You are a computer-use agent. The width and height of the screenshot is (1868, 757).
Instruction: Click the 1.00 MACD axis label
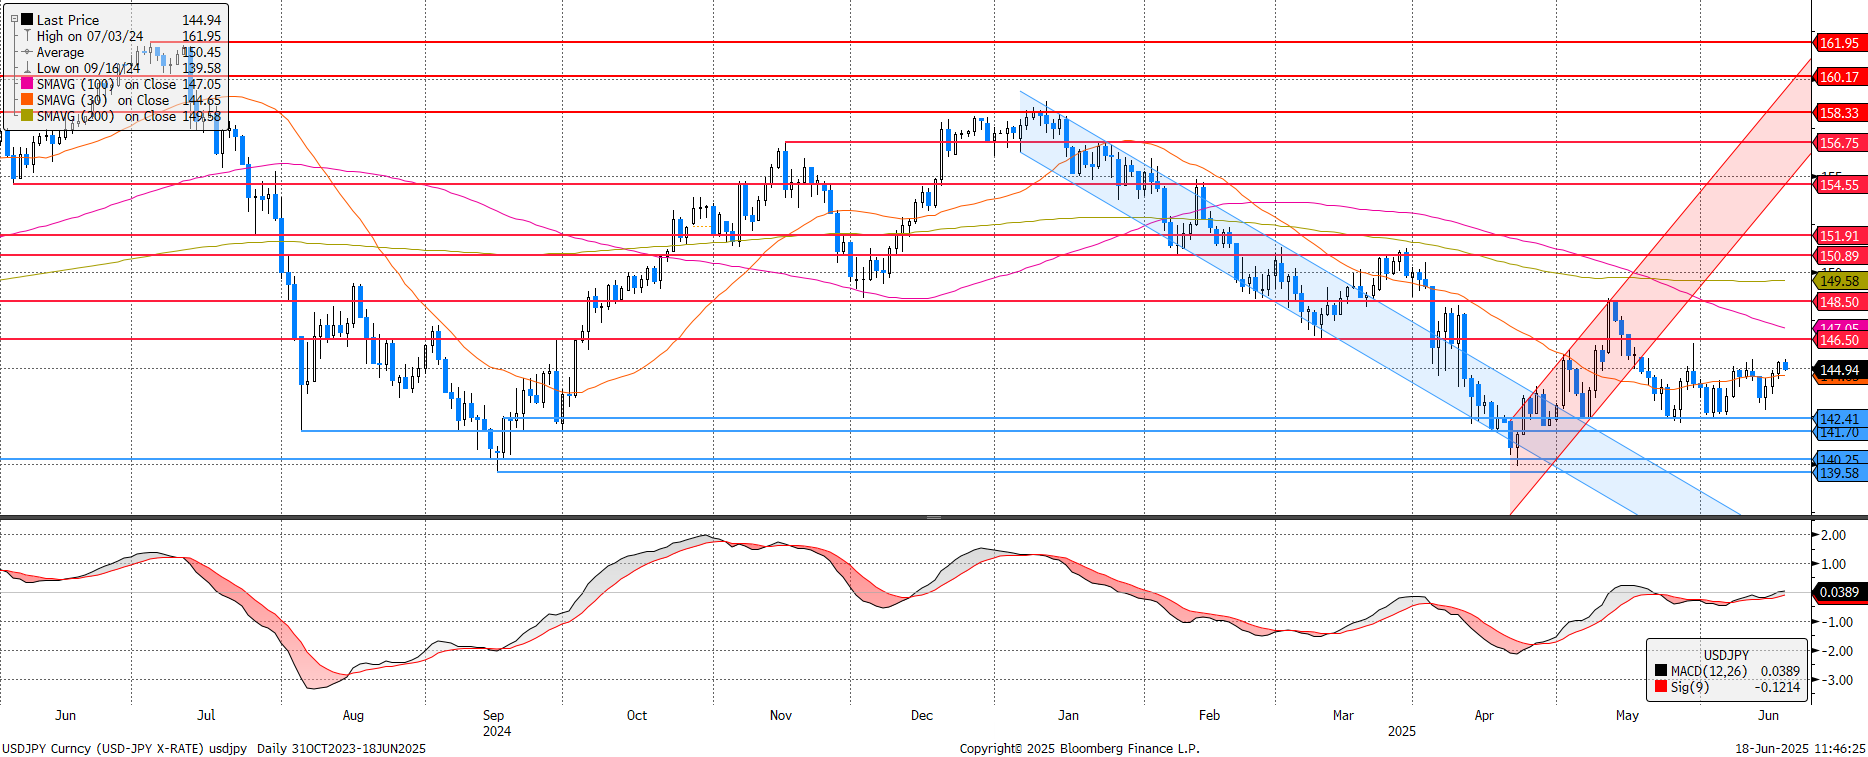click(1833, 564)
